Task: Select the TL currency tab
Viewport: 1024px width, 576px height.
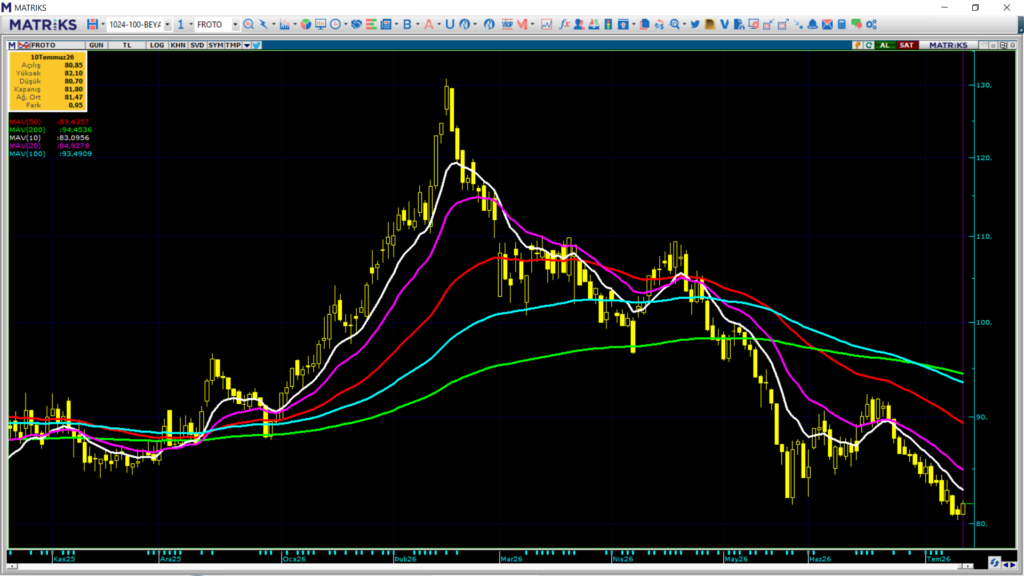Action: tap(127, 45)
